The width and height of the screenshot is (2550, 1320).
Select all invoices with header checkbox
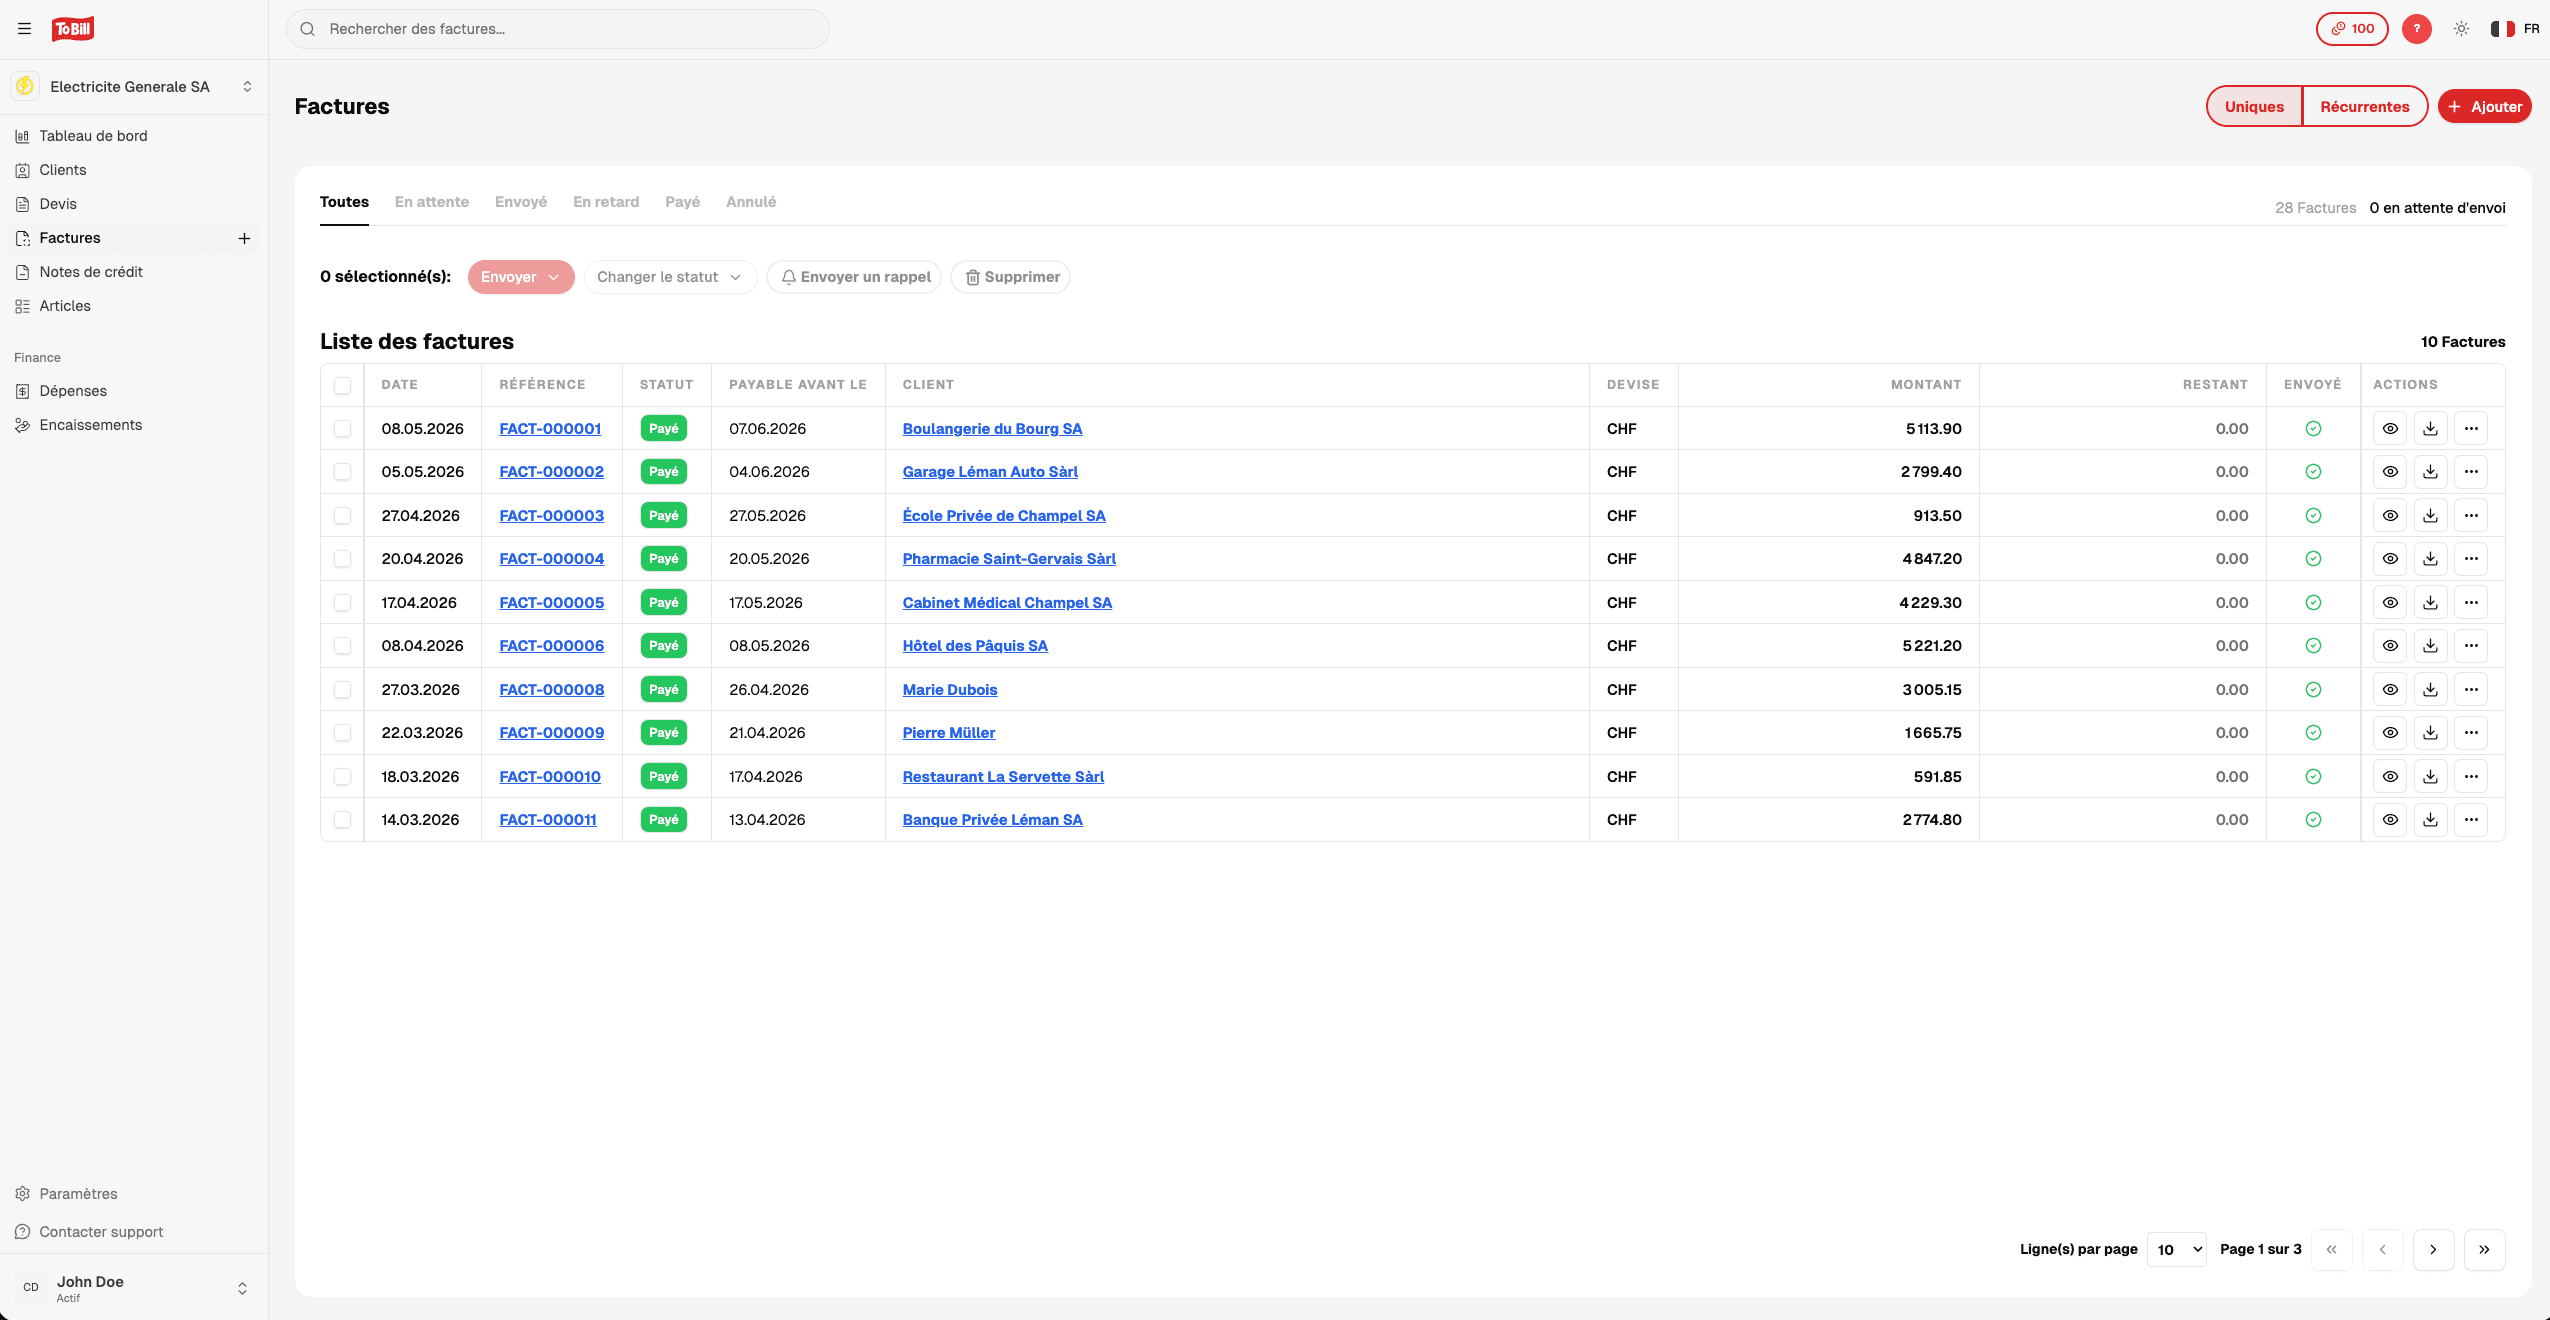[x=342, y=385]
